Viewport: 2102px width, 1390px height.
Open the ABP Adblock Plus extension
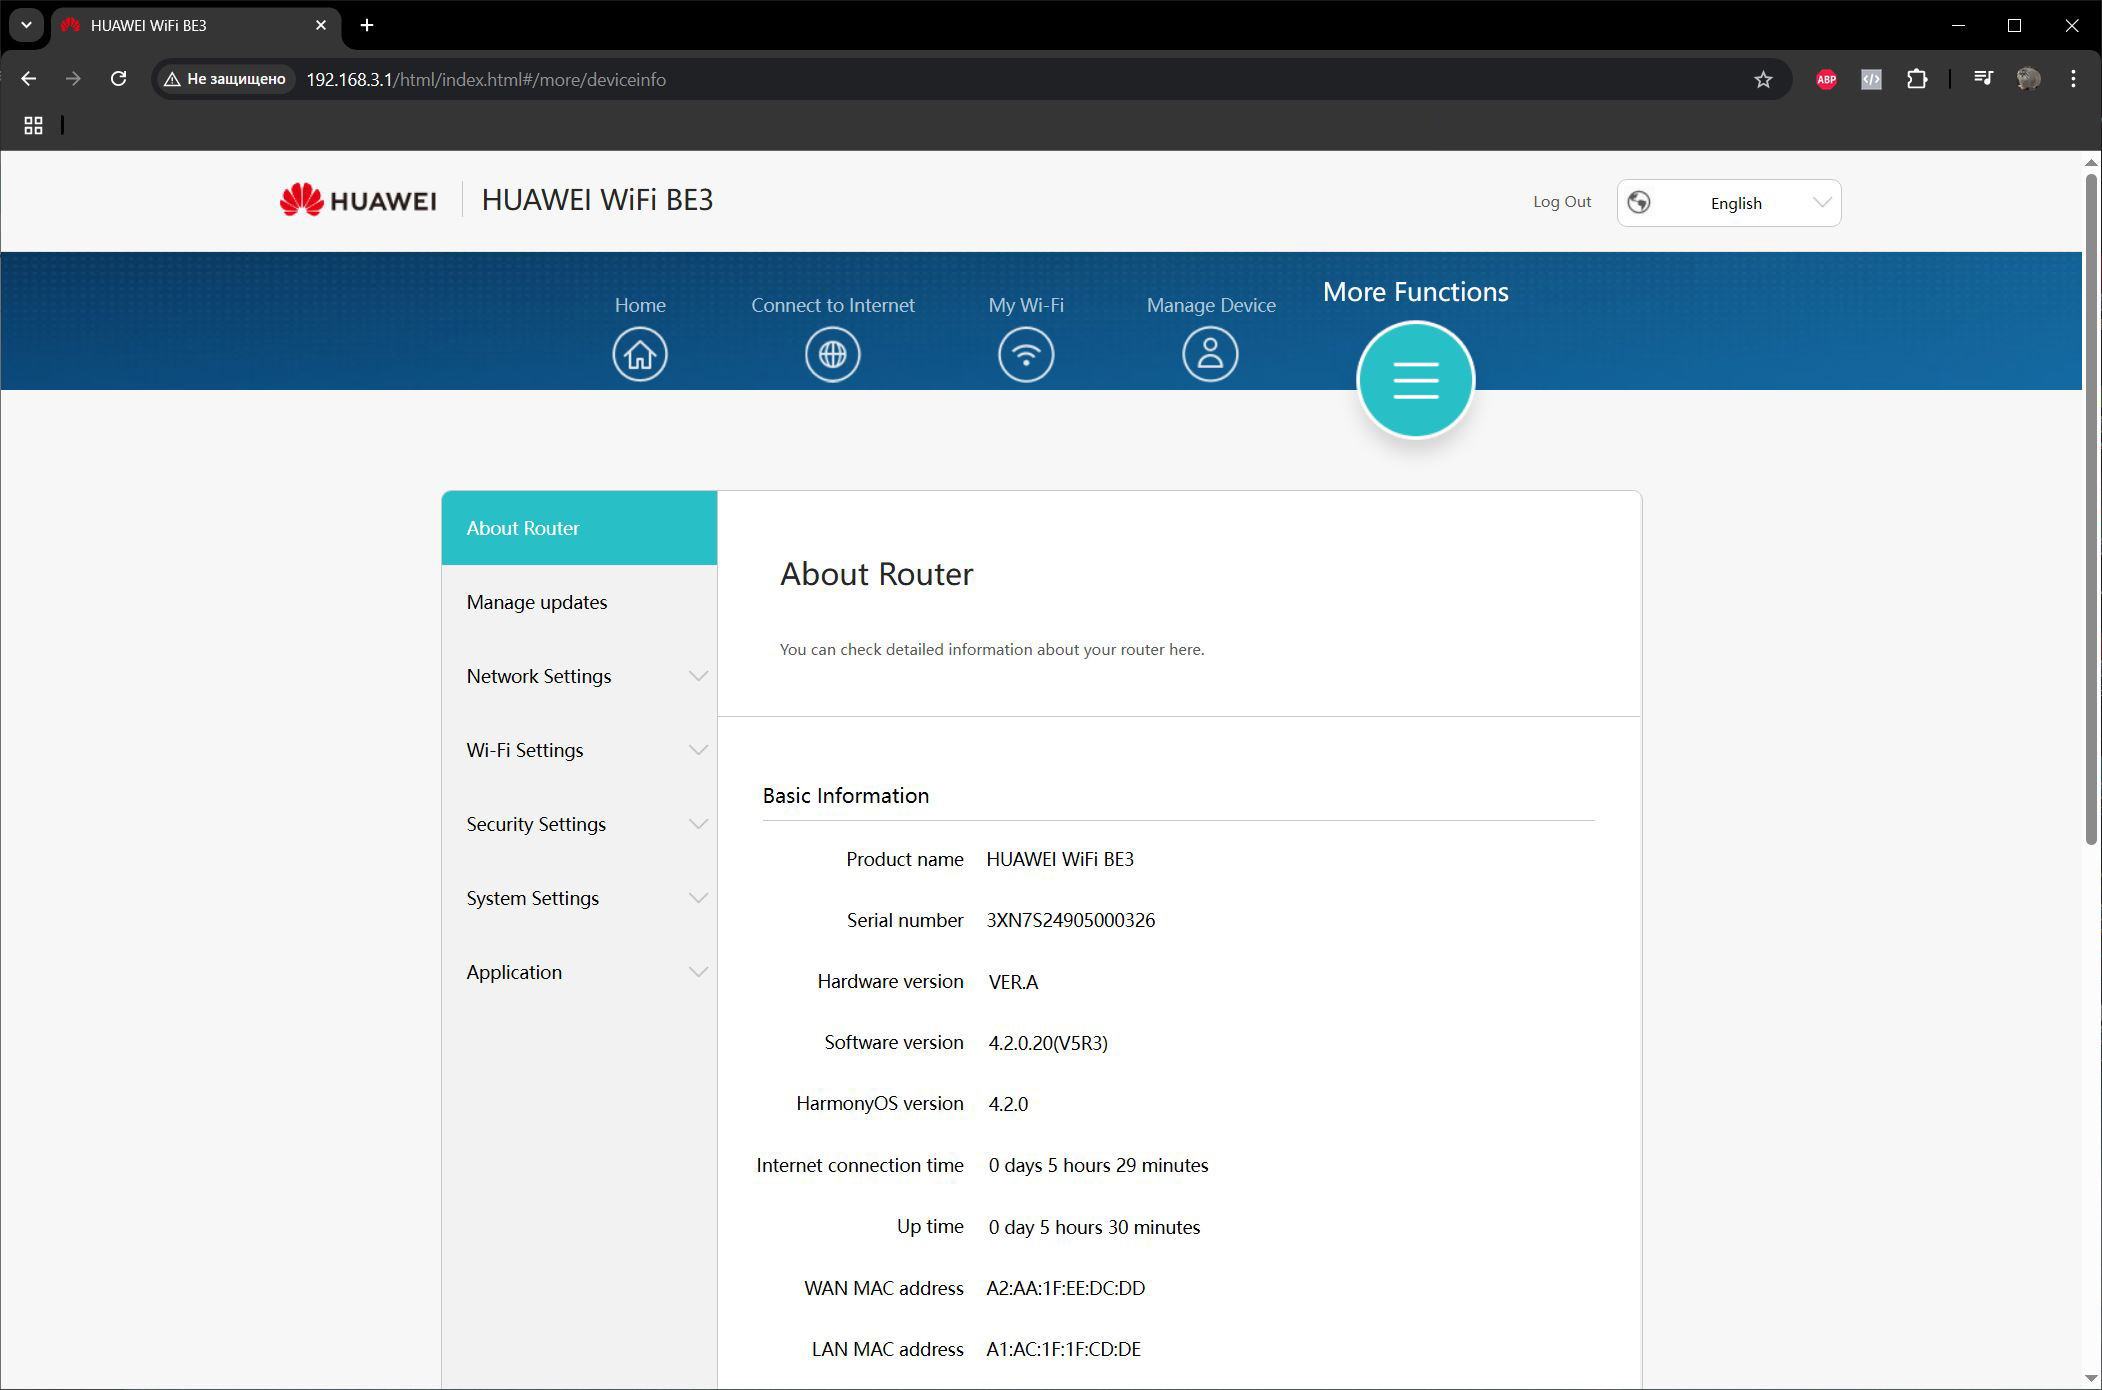click(1826, 79)
